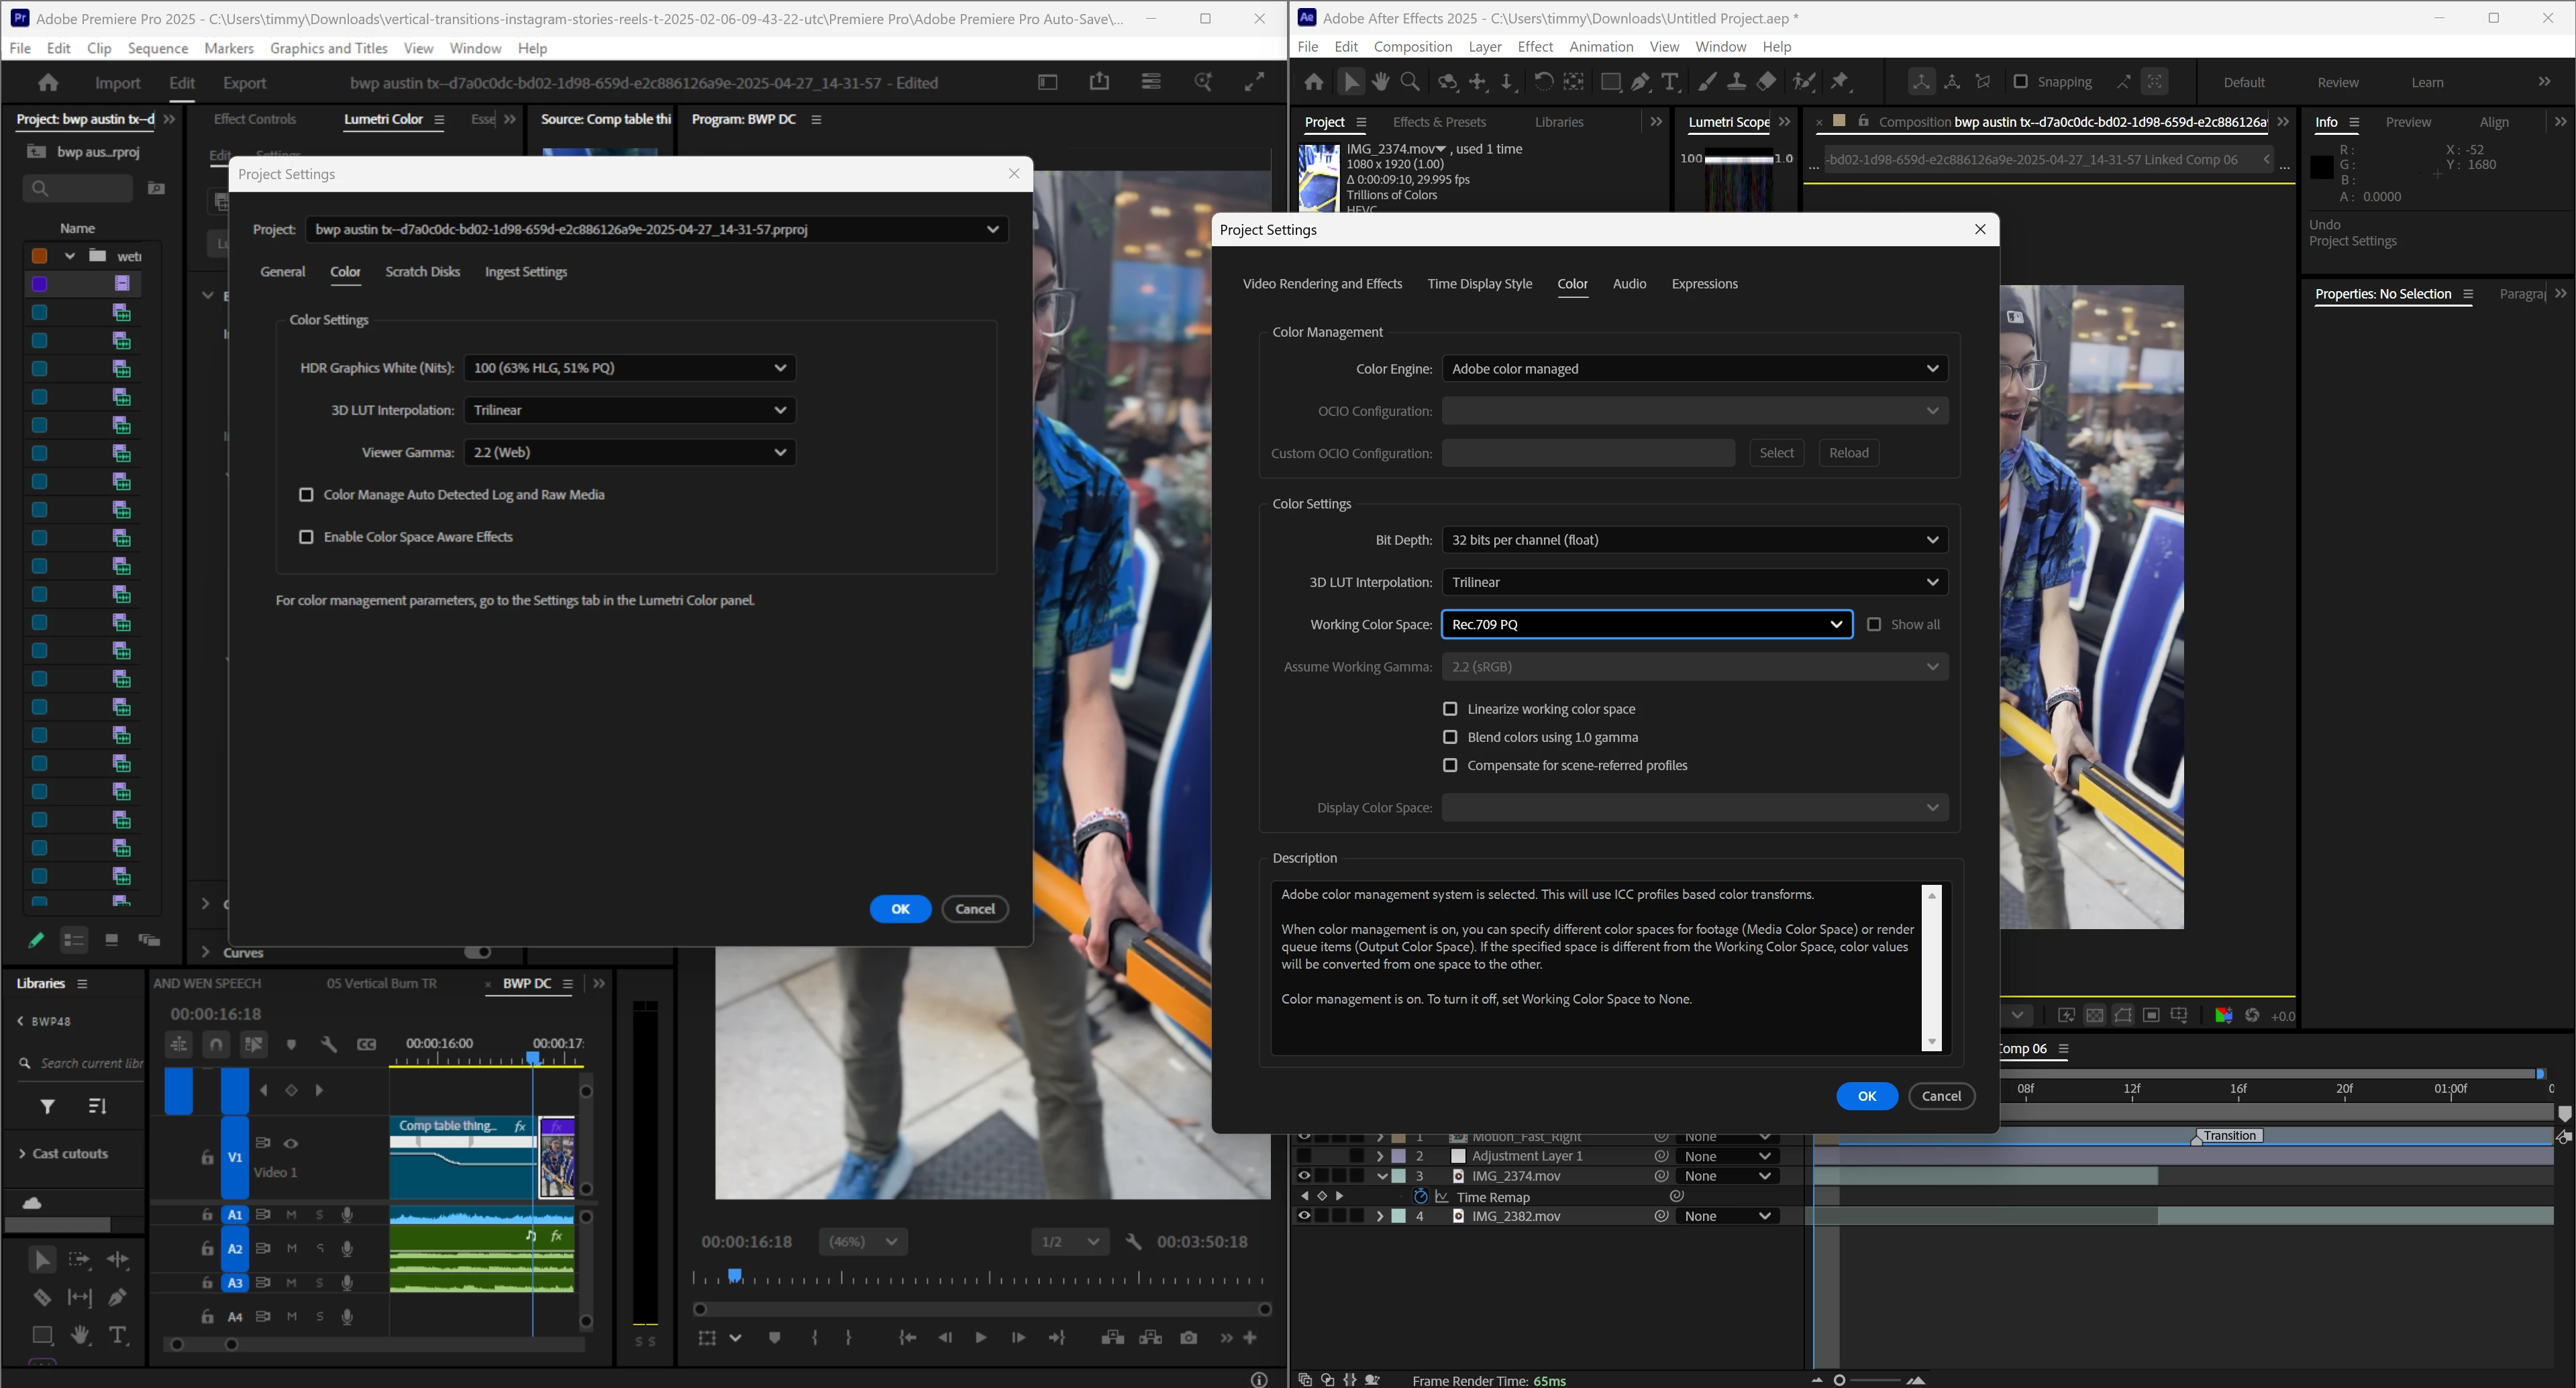Open the Viewer Gamma dropdown

coord(629,452)
